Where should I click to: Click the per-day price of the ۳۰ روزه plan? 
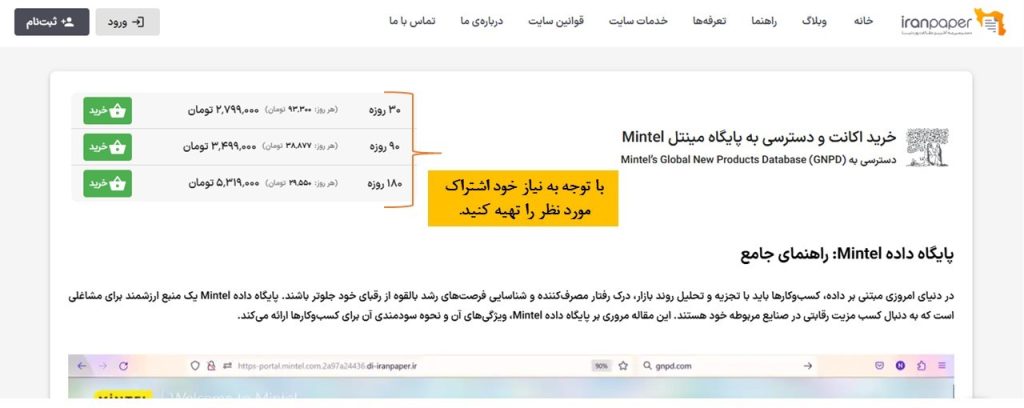coord(301,111)
